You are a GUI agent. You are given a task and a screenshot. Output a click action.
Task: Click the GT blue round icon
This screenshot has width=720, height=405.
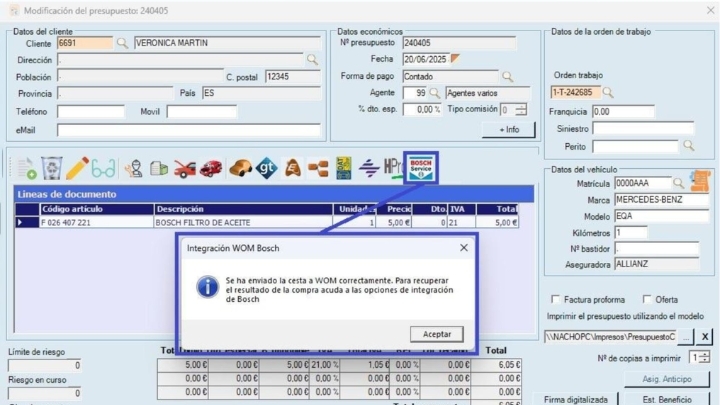point(265,168)
